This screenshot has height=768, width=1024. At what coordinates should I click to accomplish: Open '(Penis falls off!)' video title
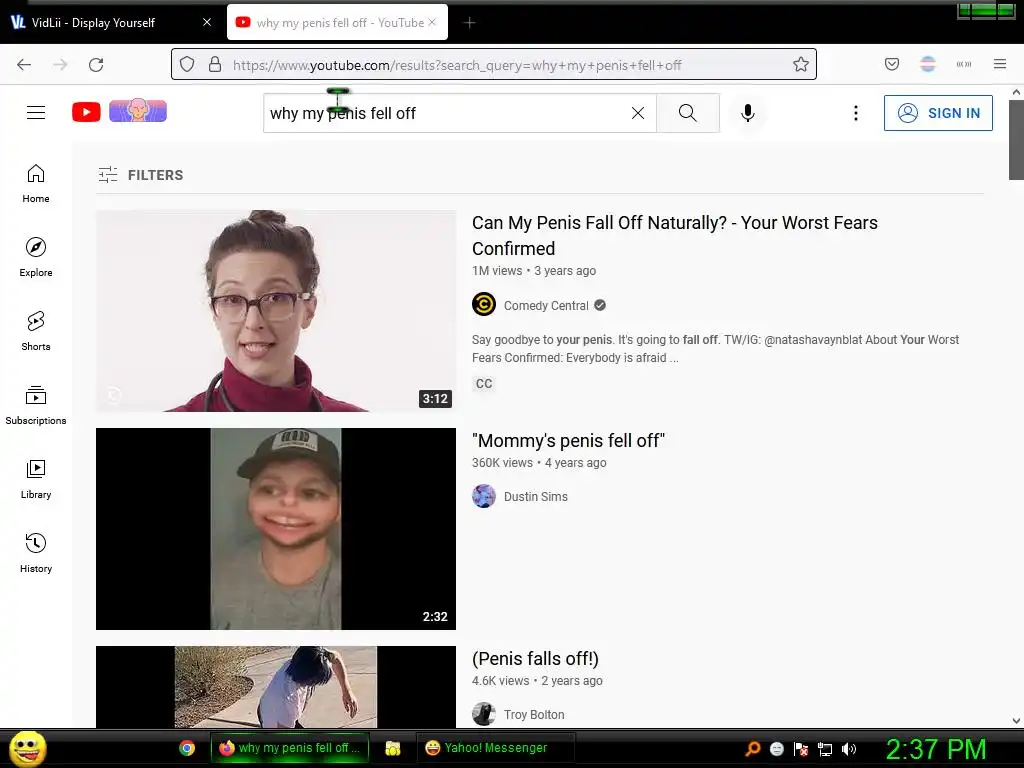point(536,659)
